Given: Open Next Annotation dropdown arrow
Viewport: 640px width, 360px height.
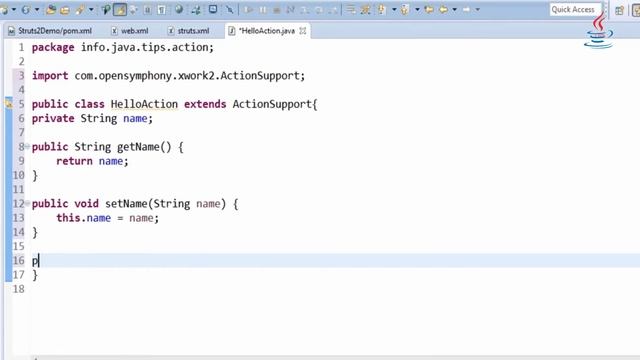Looking at the screenshot, I should (394, 9).
